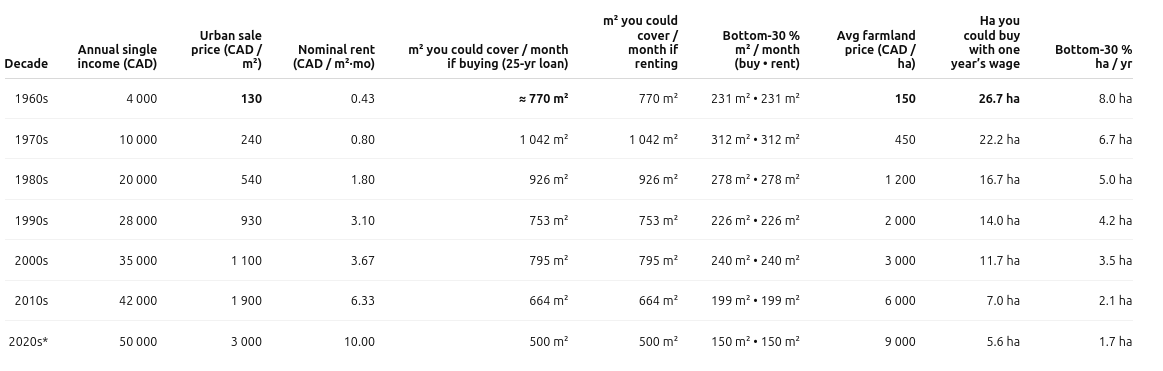This screenshot has width=1163, height=371.
Task: Click the 50 000 income value
Action: pos(138,342)
